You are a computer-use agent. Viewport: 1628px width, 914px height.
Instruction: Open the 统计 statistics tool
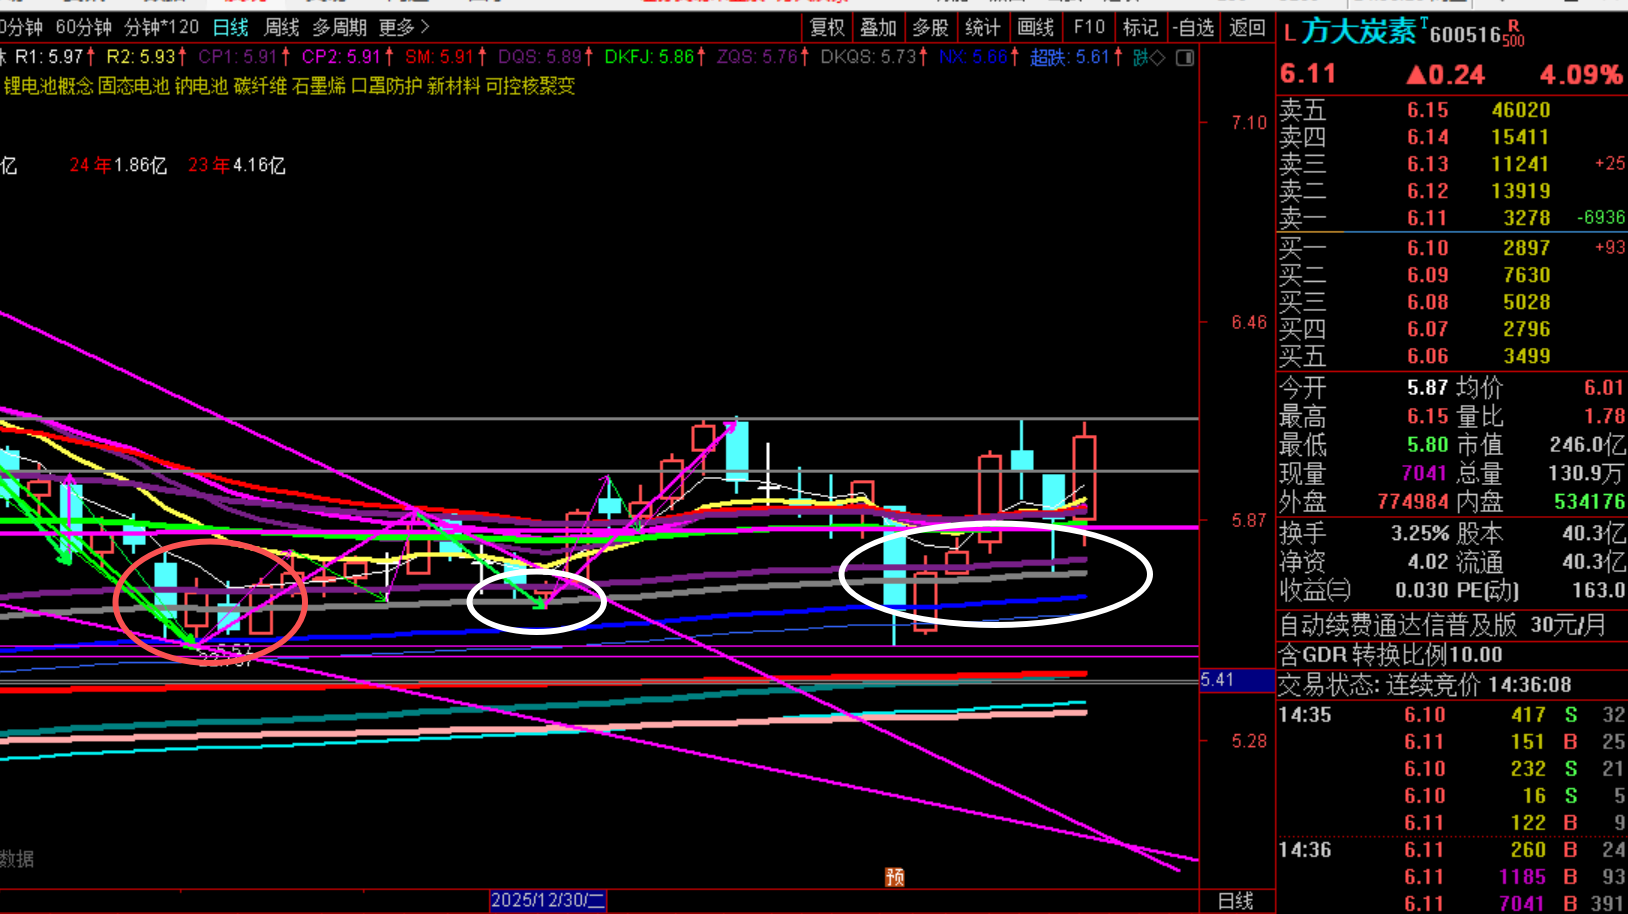[x=983, y=27]
